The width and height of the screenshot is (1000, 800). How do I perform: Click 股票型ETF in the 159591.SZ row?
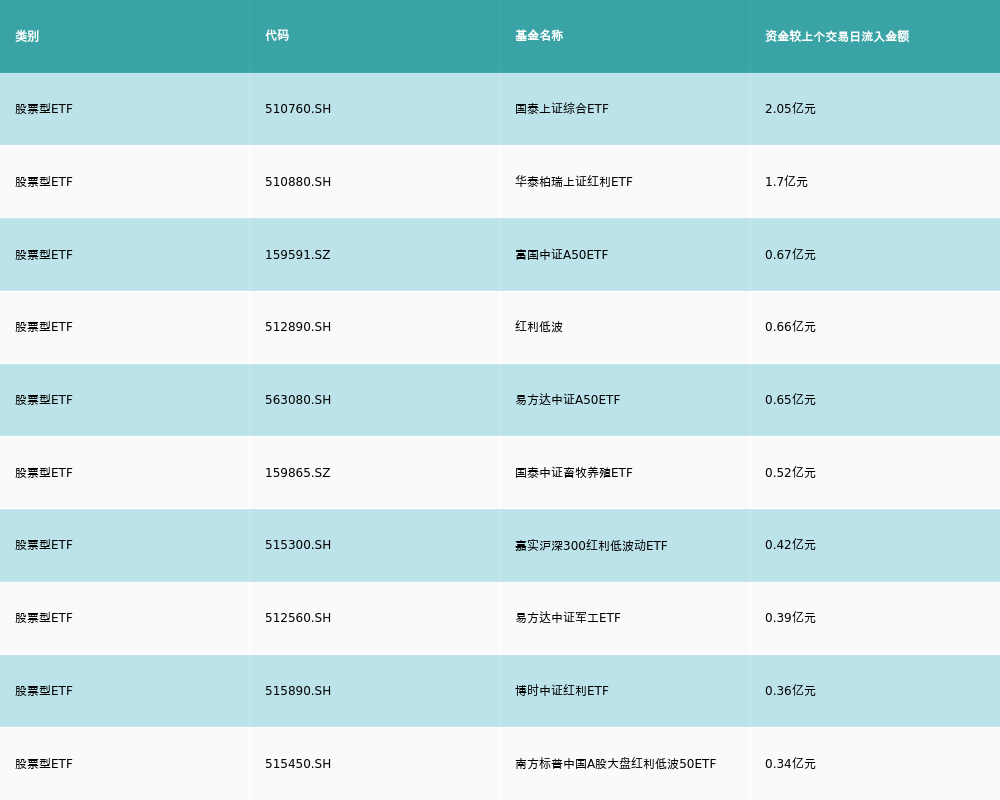[44, 255]
